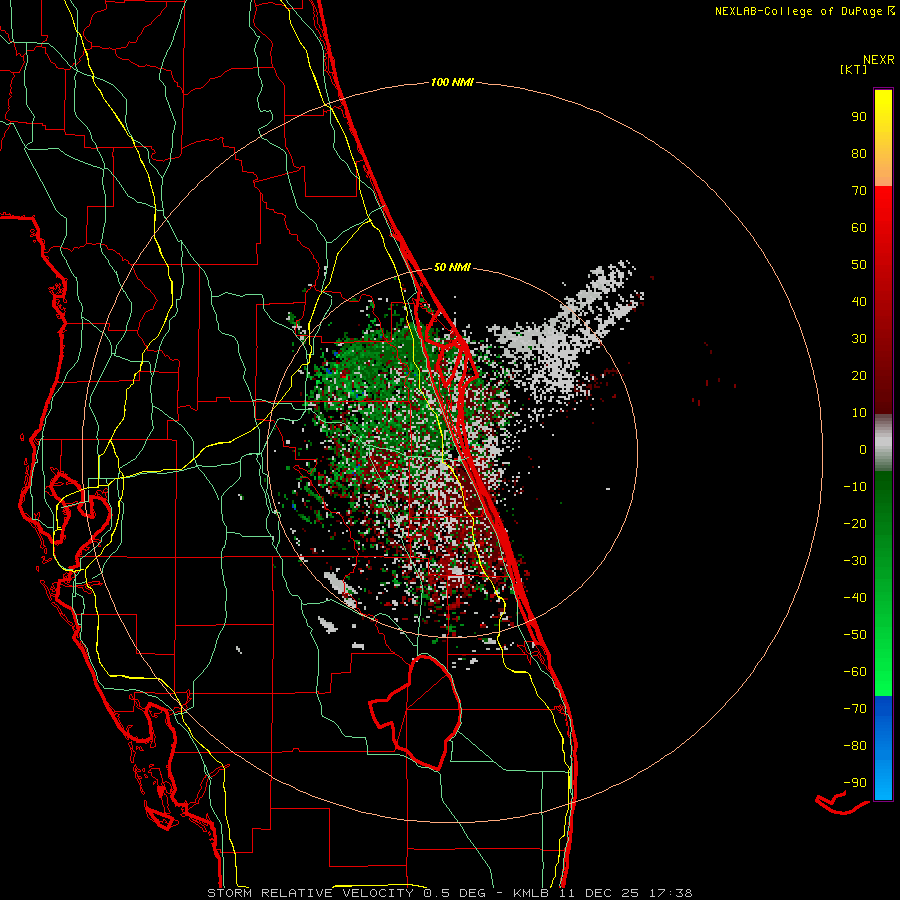Image resolution: width=900 pixels, height=900 pixels.
Task: Click the 60 value on velocity scale
Action: (859, 227)
